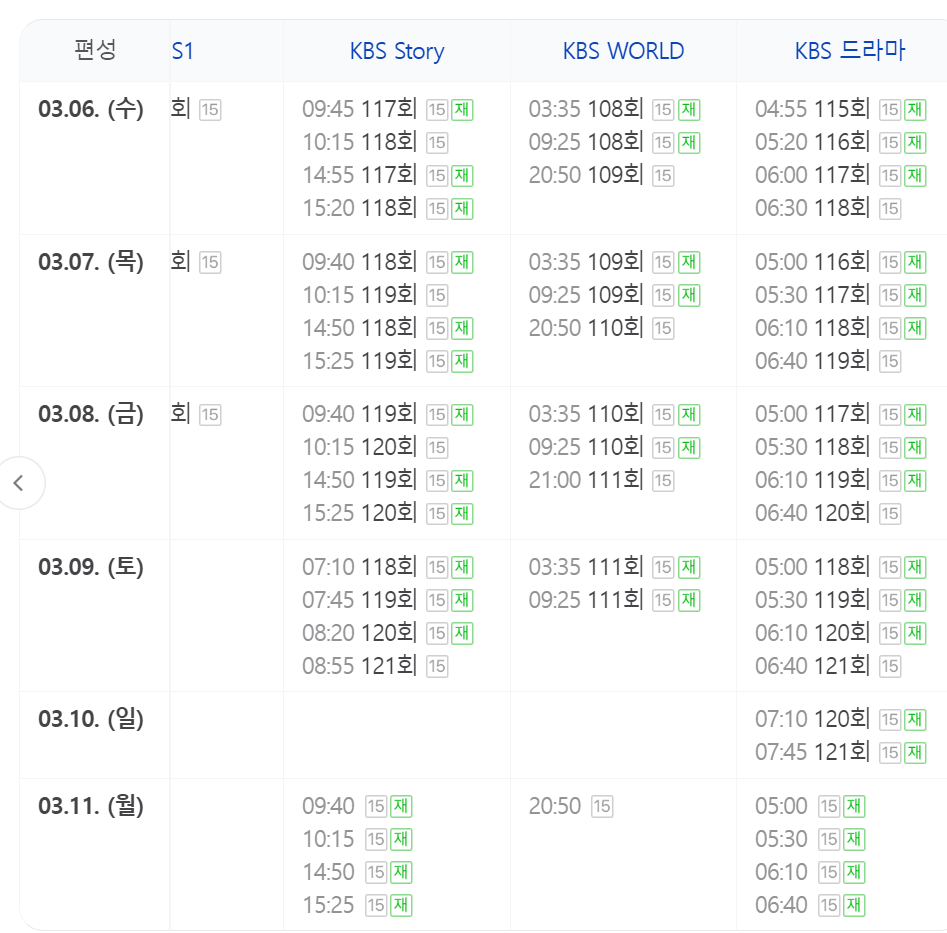Click KBS 드라마 06:30 118회 entry
The height and width of the screenshot is (933, 947).
point(827,208)
